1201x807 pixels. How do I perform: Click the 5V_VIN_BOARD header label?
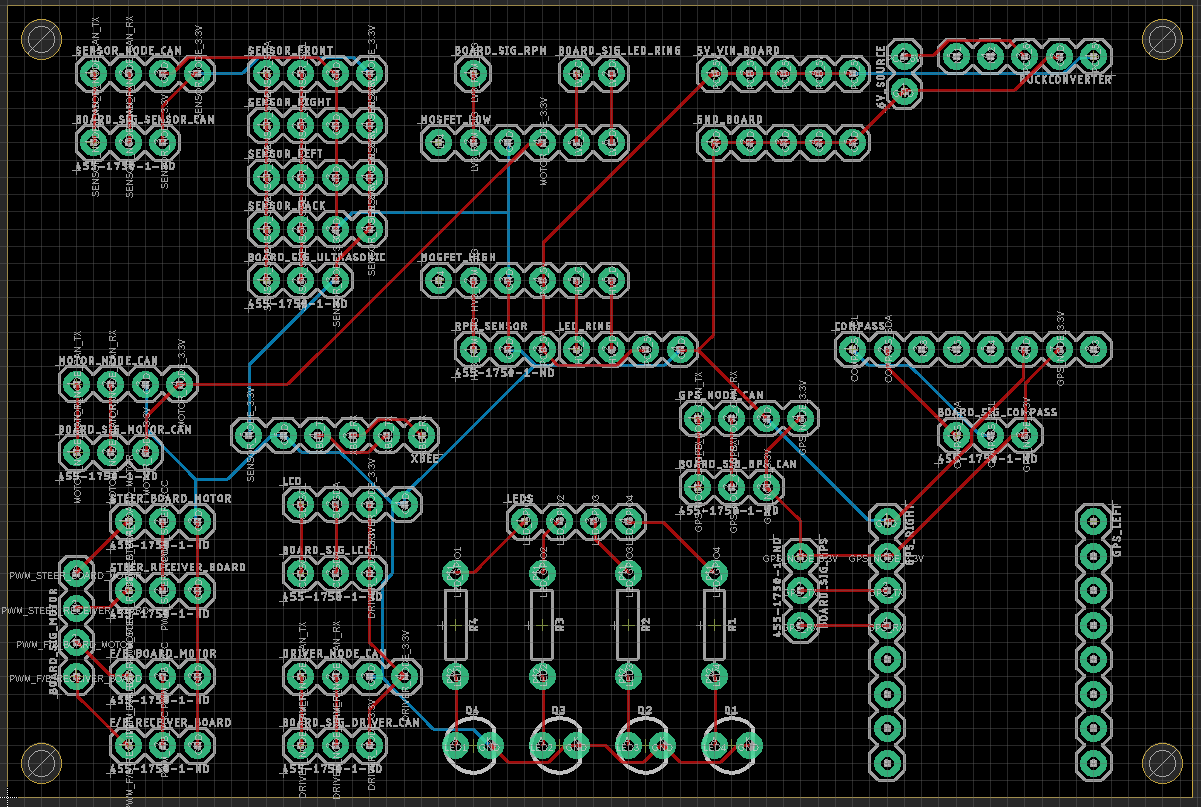pos(738,50)
